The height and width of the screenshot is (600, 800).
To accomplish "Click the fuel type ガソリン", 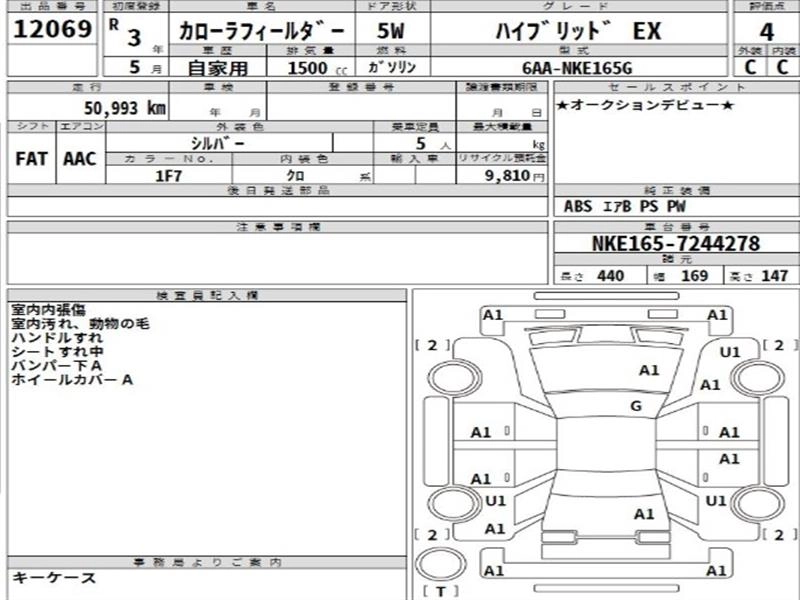I will tap(392, 67).
